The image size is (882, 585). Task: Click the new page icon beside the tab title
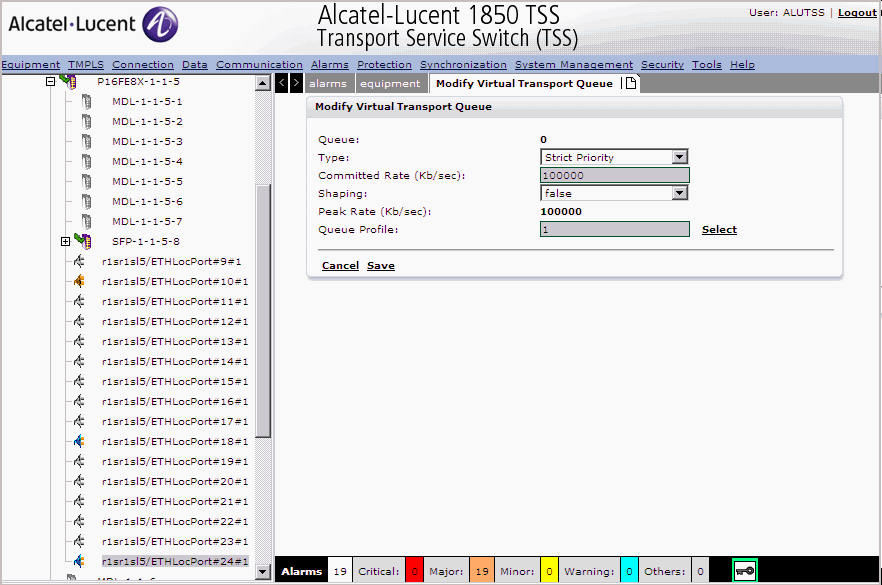pyautogui.click(x=631, y=83)
